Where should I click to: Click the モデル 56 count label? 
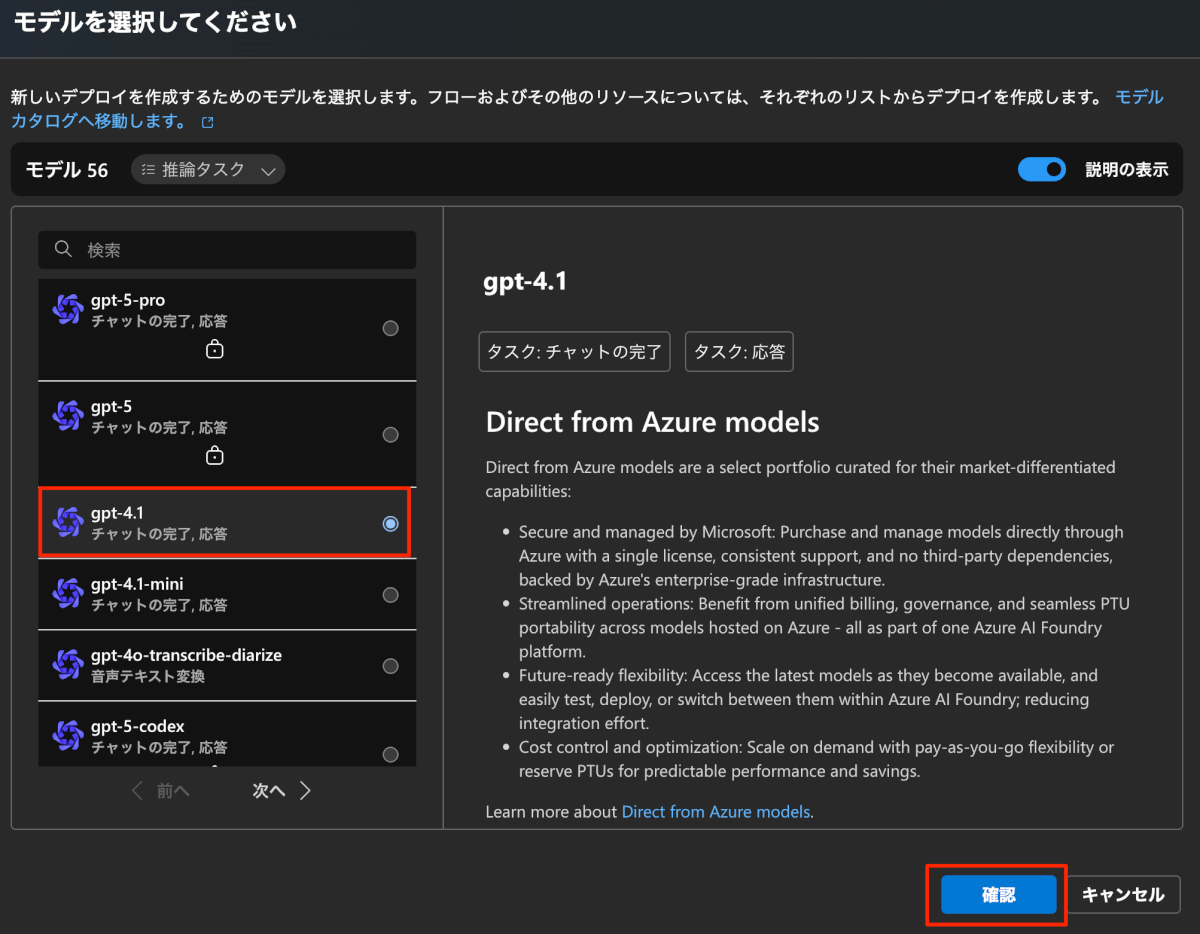coord(66,170)
